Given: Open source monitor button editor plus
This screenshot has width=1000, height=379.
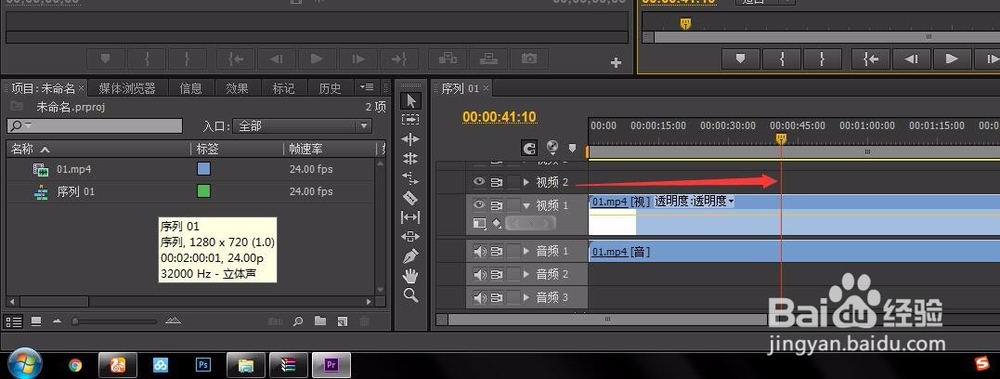Looking at the screenshot, I should point(615,63).
